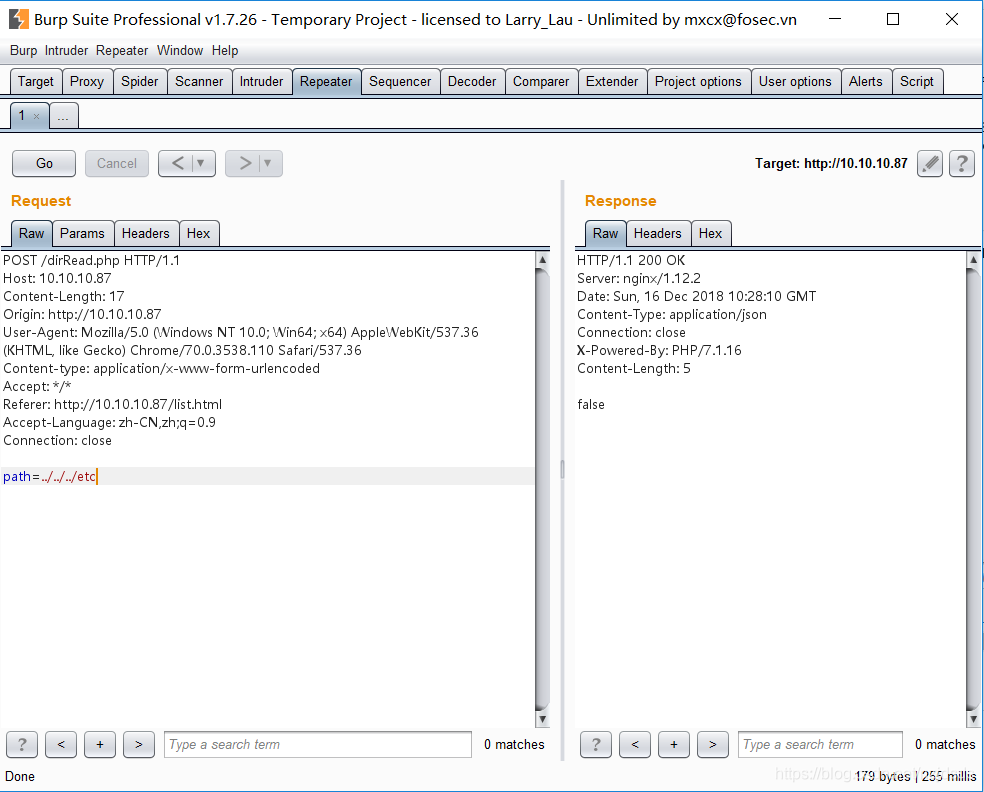Click the pencil icon to edit the target
The width and height of the screenshot is (984, 792).
coord(929,164)
